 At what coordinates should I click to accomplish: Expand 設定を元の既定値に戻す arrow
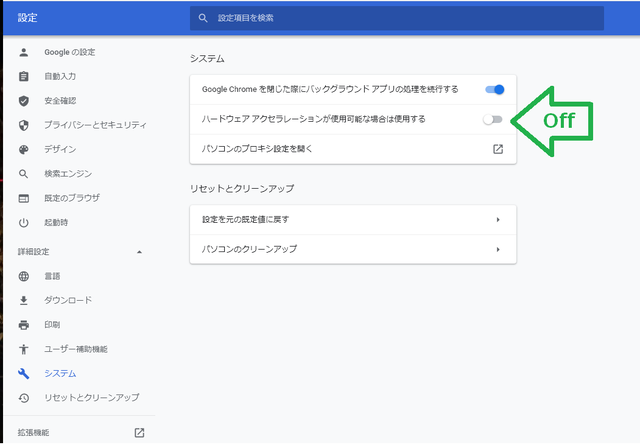click(498, 220)
